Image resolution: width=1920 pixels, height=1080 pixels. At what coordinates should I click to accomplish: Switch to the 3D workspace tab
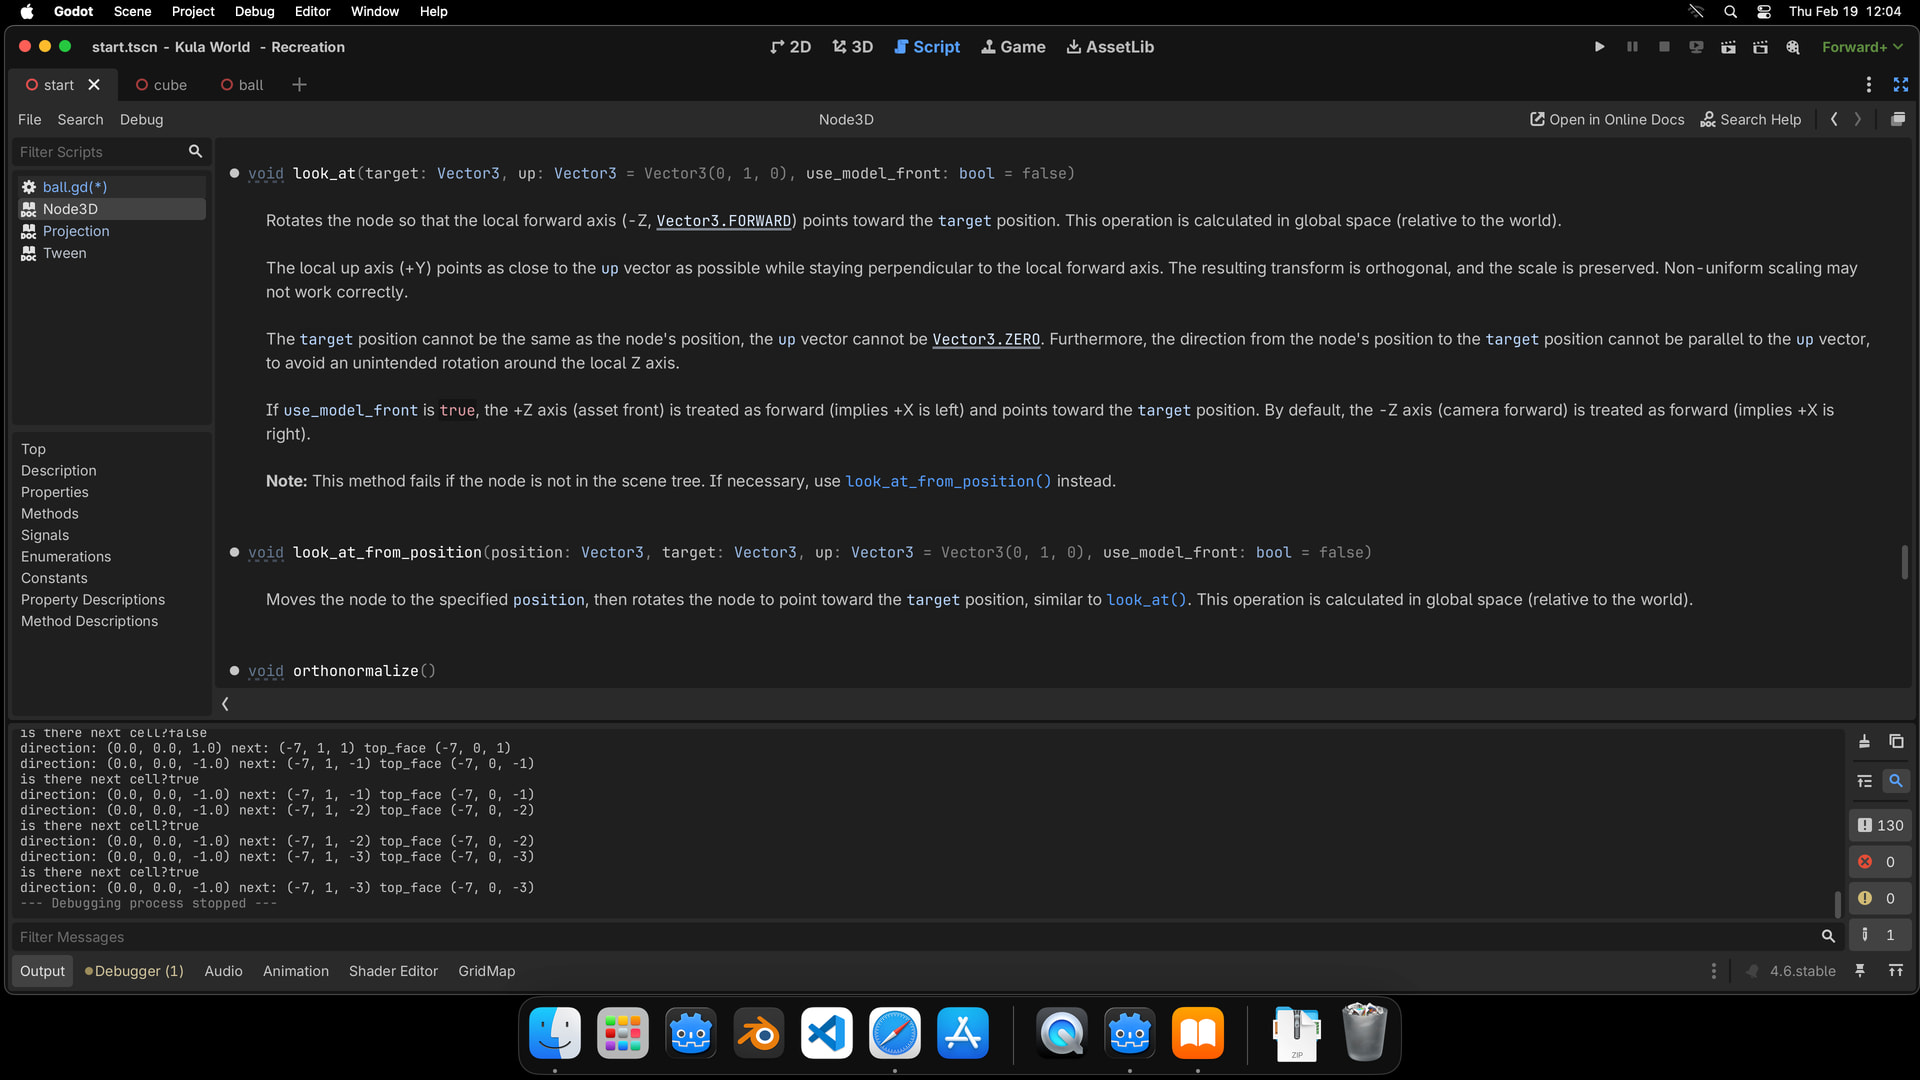[x=852, y=47]
